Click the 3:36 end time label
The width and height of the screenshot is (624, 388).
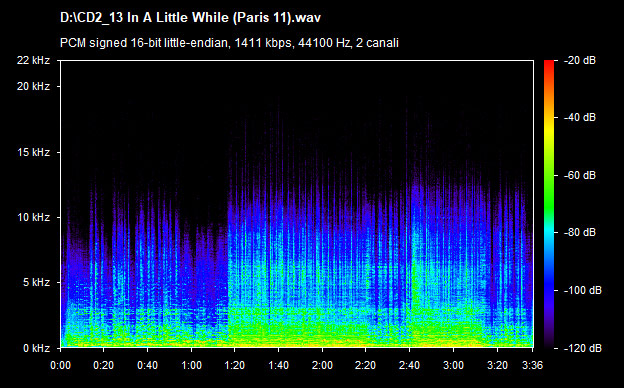pyautogui.click(x=532, y=365)
